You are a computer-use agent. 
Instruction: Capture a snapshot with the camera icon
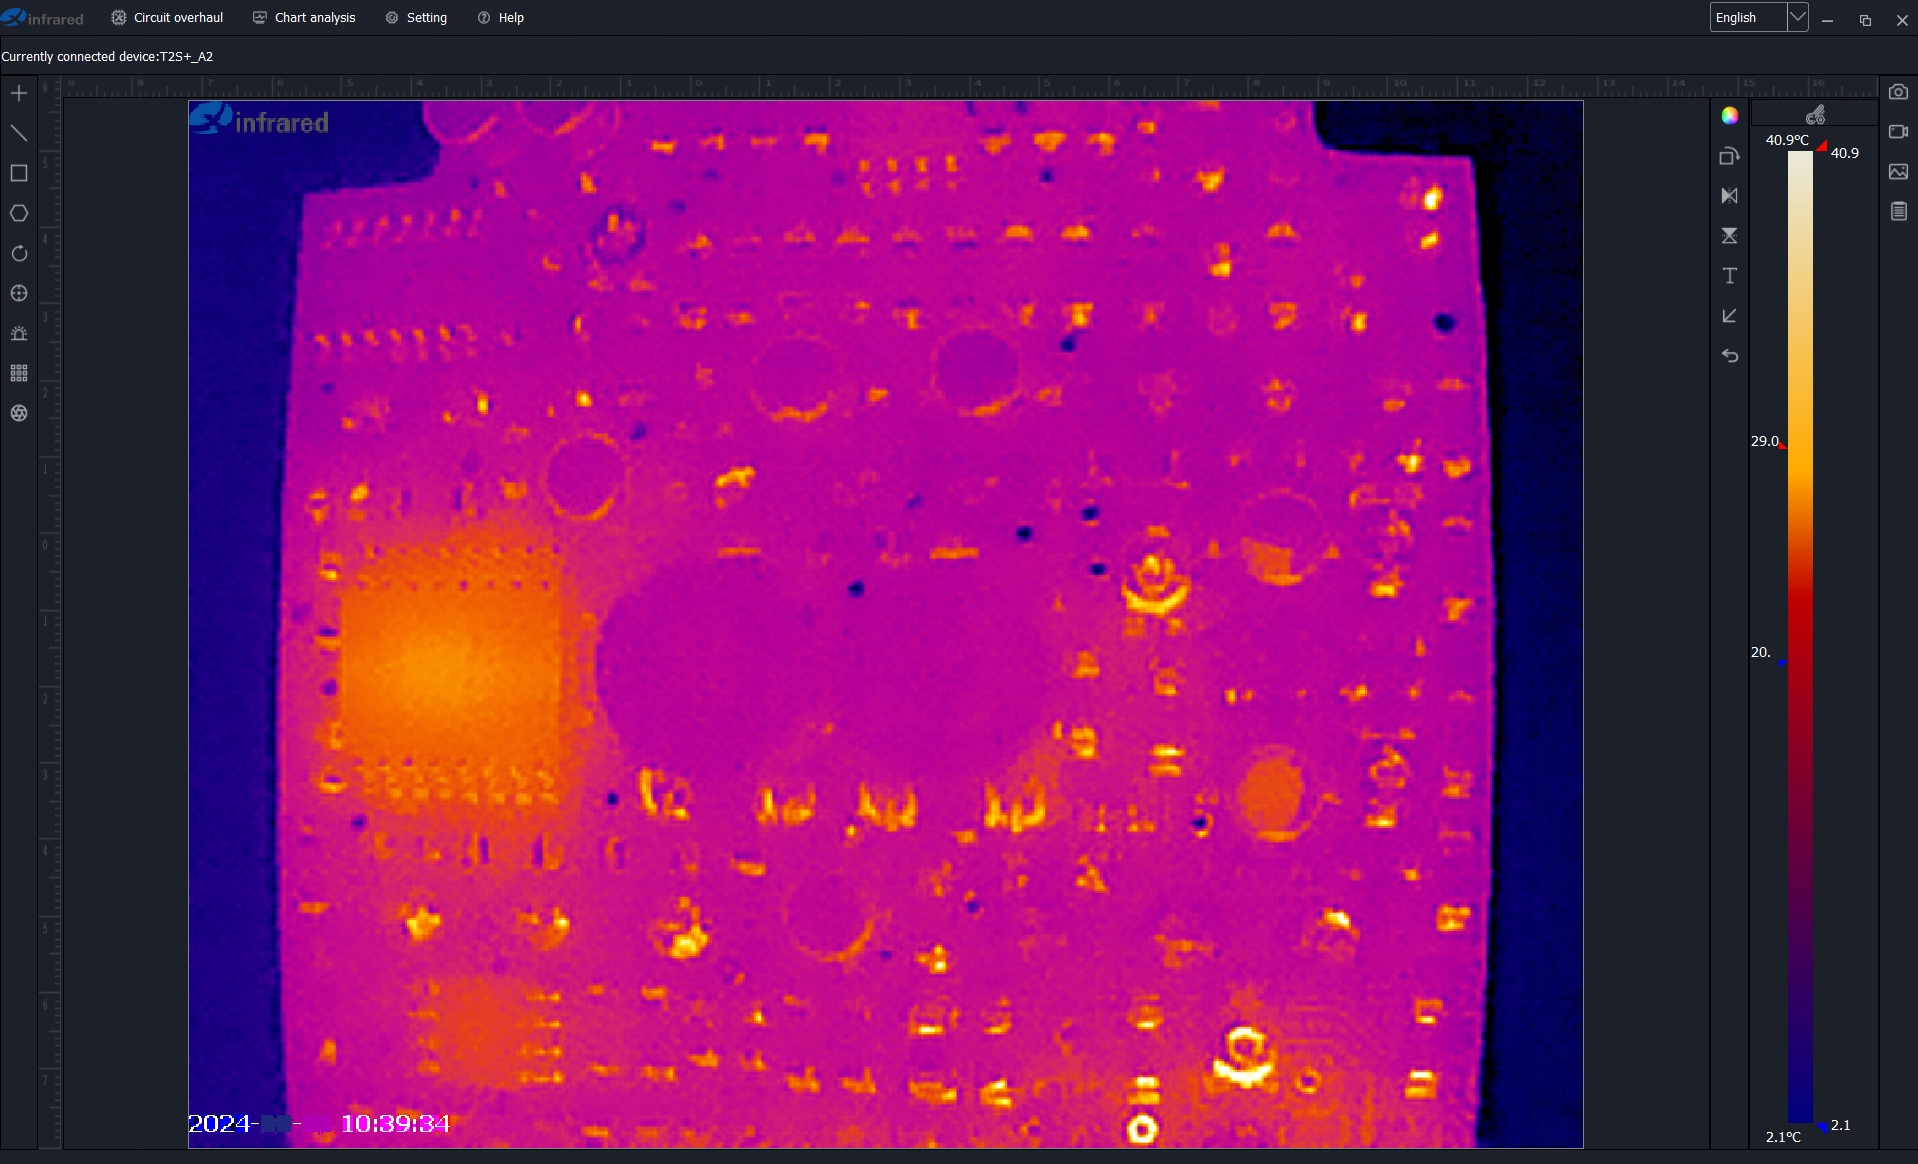1898,92
